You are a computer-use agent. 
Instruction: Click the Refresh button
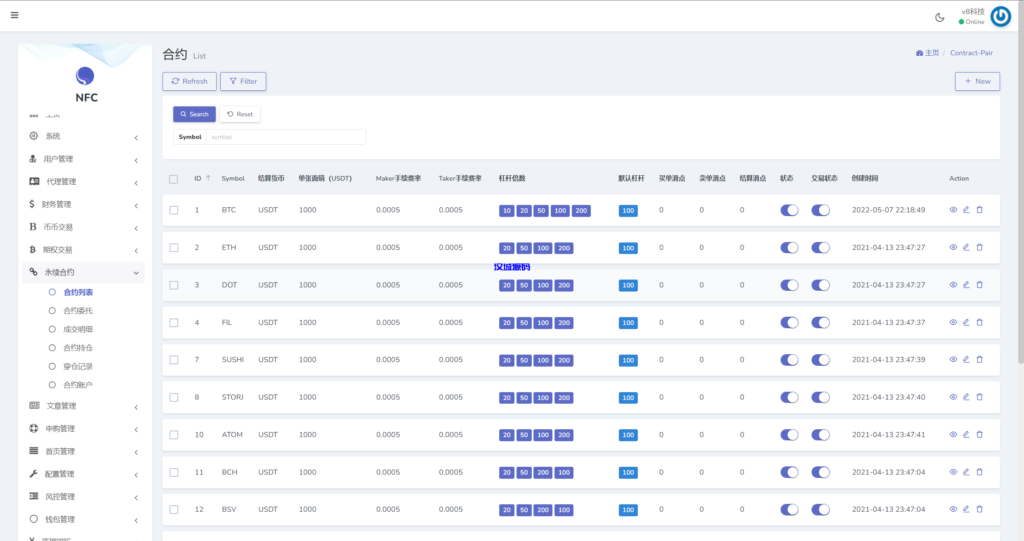189,81
